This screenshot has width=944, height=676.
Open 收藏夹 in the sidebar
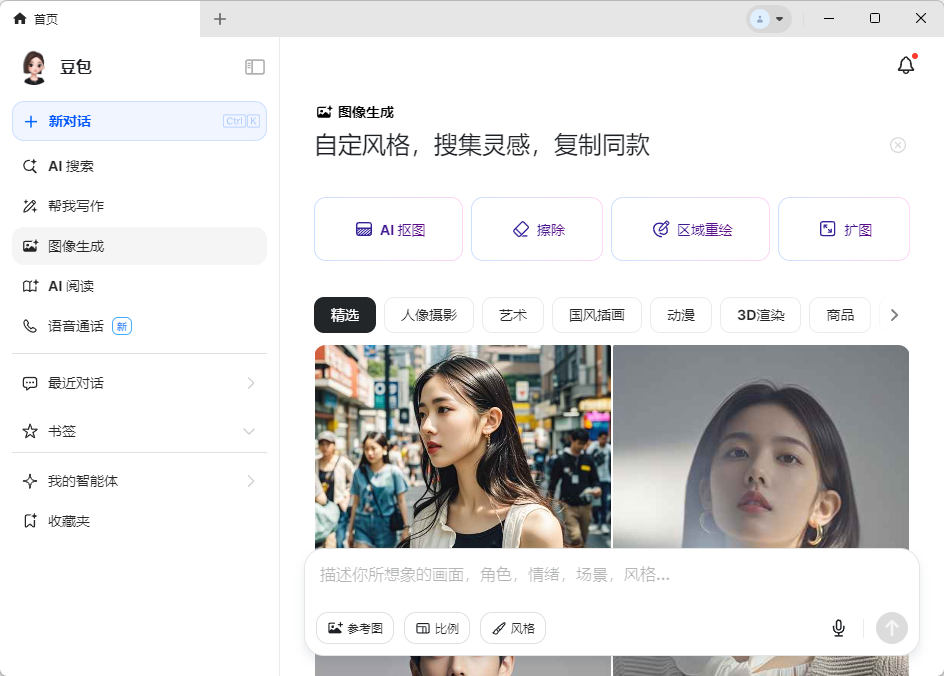(x=139, y=521)
